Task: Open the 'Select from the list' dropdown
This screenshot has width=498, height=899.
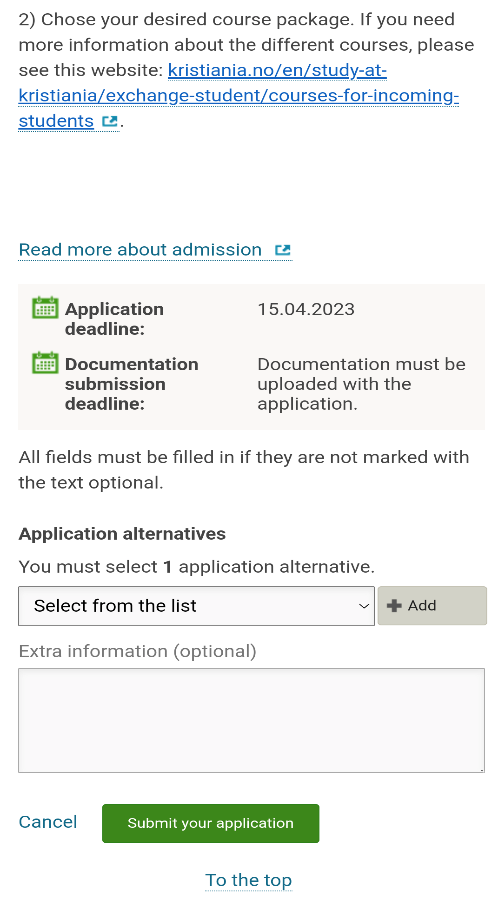Action: [197, 606]
